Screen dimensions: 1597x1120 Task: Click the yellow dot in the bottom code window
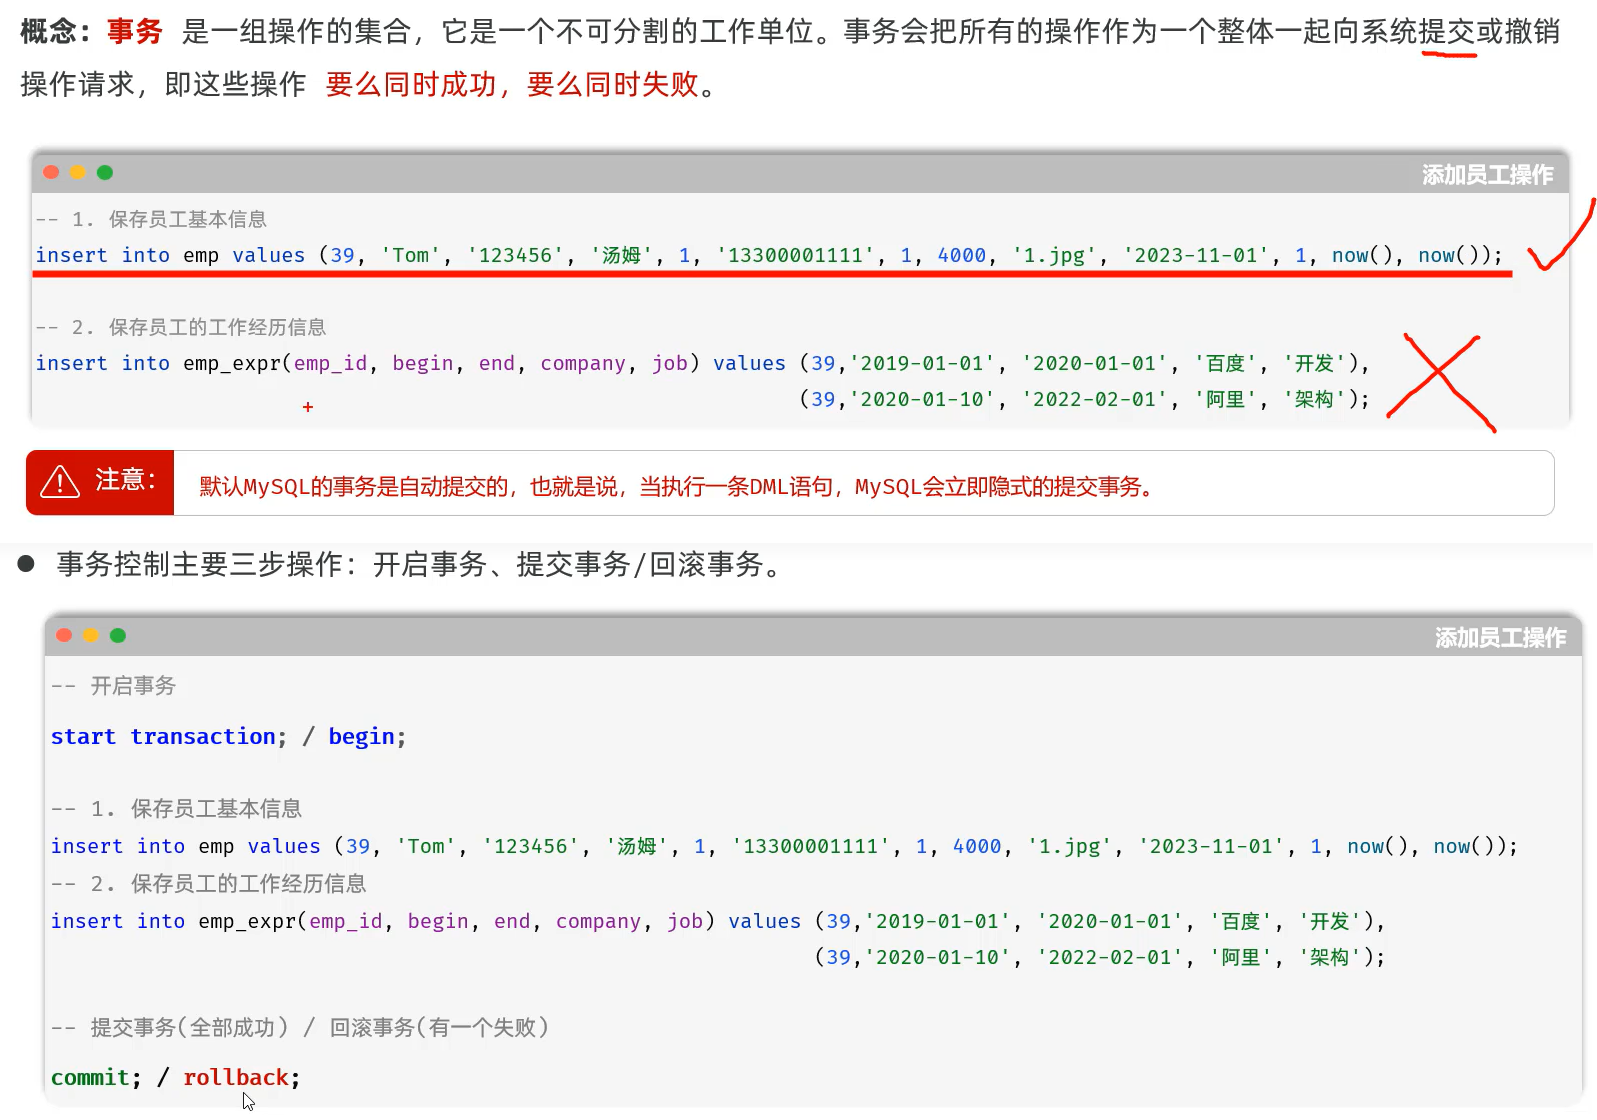91,635
